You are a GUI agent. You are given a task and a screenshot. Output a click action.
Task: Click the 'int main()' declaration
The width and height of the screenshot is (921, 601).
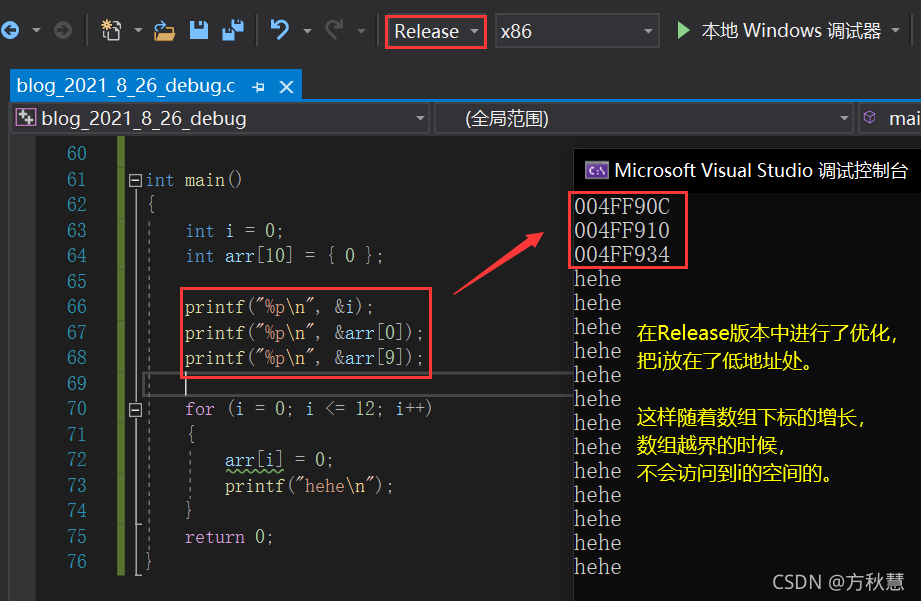click(x=194, y=180)
